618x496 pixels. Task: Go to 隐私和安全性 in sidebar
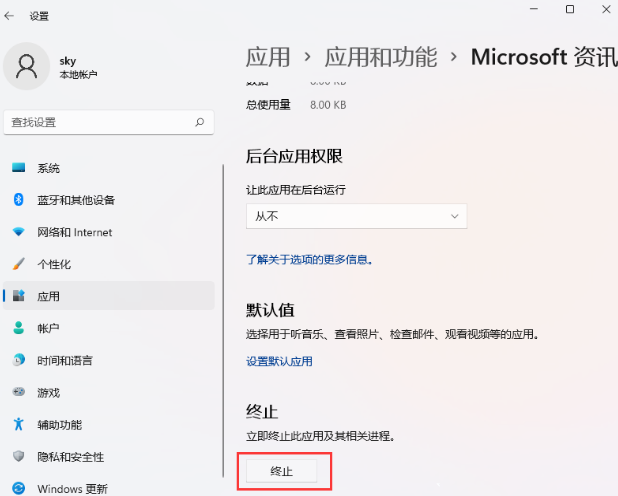[x=70, y=457]
